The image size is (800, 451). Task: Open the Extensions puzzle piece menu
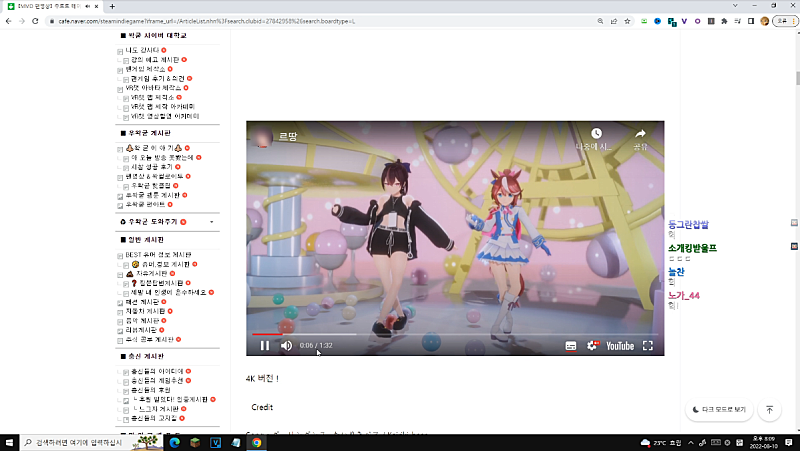pos(724,21)
